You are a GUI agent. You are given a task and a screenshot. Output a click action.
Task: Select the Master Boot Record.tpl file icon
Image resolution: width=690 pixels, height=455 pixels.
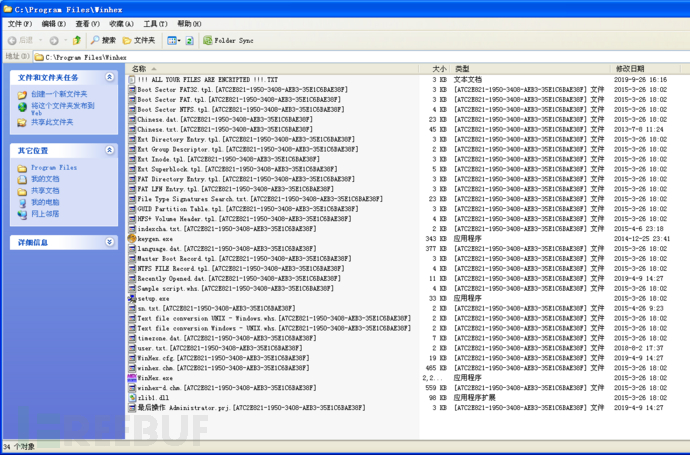pyautogui.click(x=132, y=259)
